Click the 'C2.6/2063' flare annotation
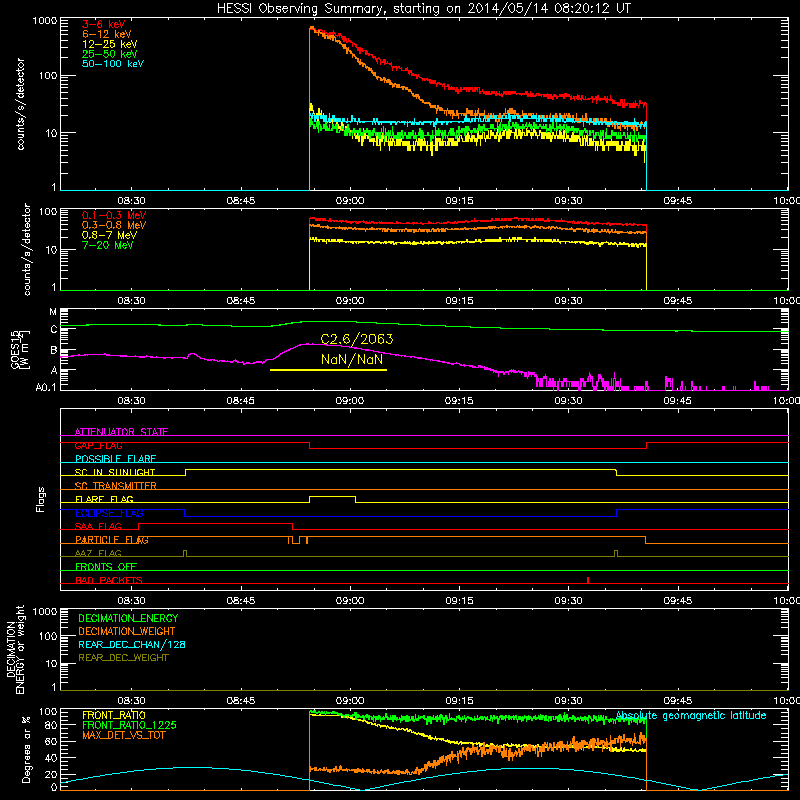800x800 pixels. [x=357, y=339]
